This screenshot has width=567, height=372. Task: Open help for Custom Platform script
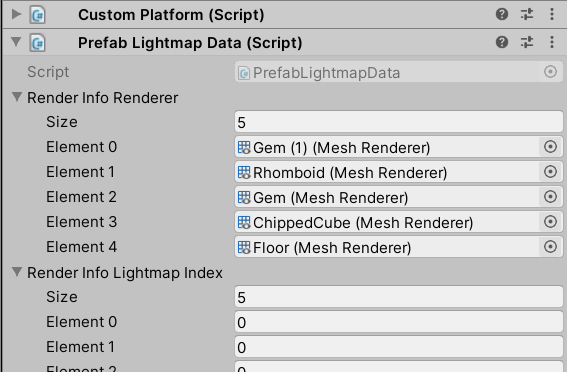[x=502, y=14]
